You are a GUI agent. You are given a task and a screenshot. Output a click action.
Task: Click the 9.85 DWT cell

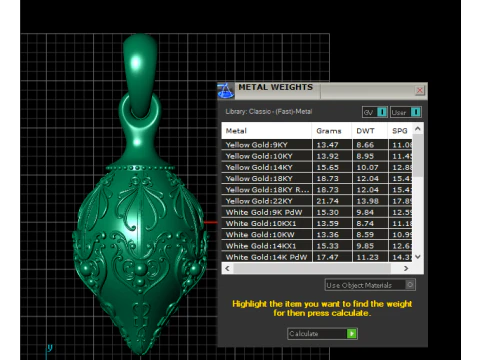pyautogui.click(x=370, y=246)
